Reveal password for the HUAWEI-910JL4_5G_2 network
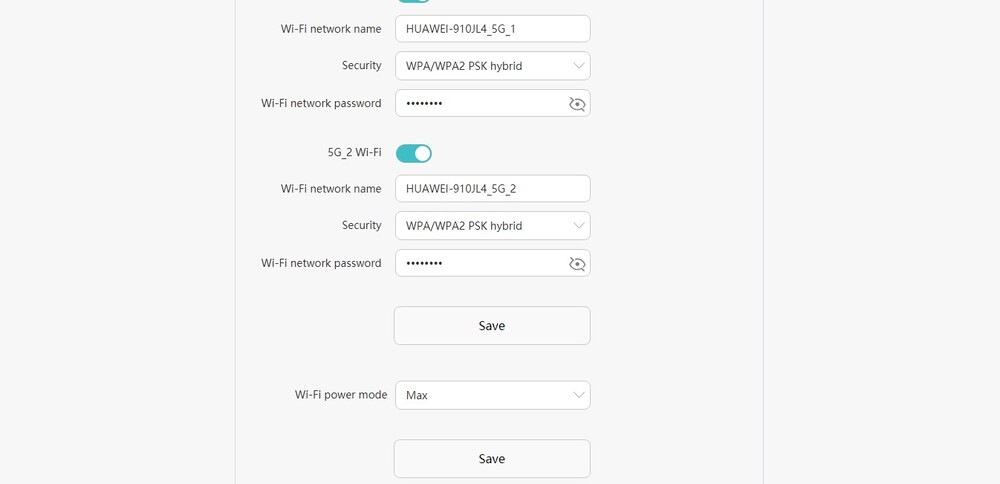 pos(577,264)
